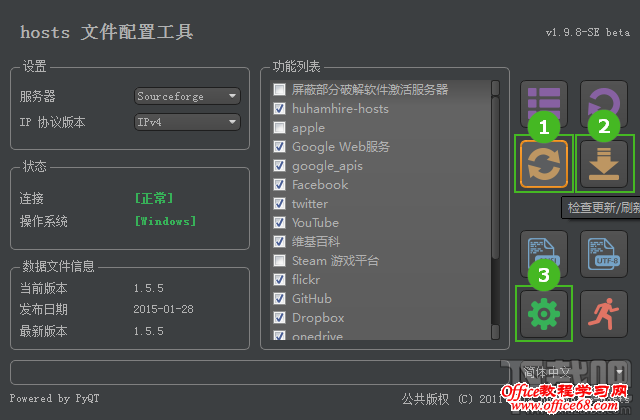Click the v1.9.8-SE beta version label
Viewport: 640px width, 420px height.
pos(588,32)
